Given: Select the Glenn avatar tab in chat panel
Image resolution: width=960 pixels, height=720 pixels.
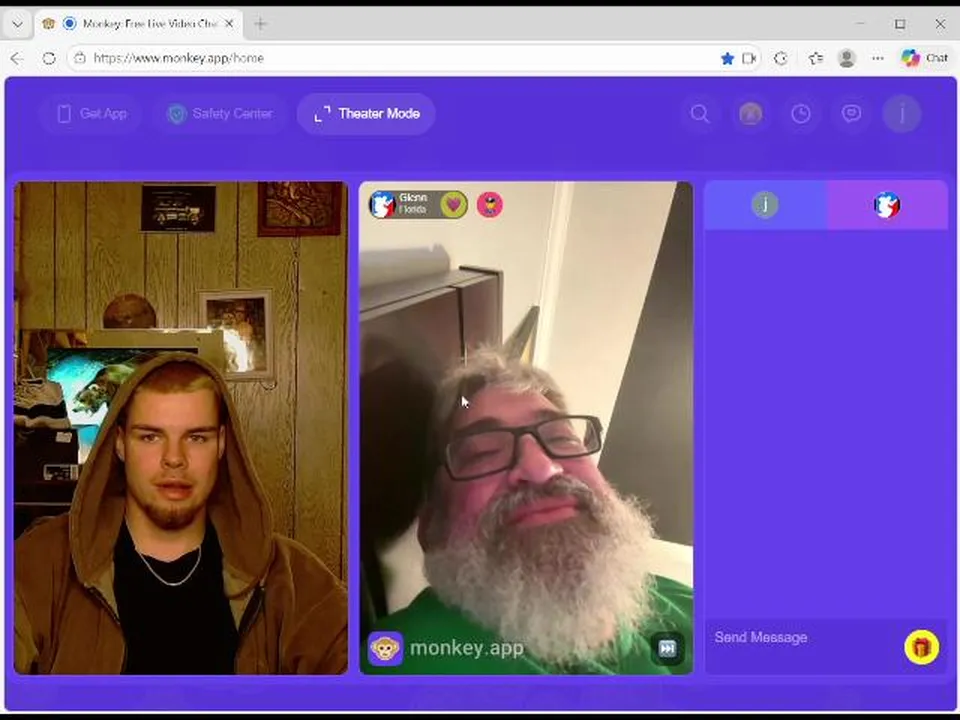Looking at the screenshot, I should click(887, 204).
